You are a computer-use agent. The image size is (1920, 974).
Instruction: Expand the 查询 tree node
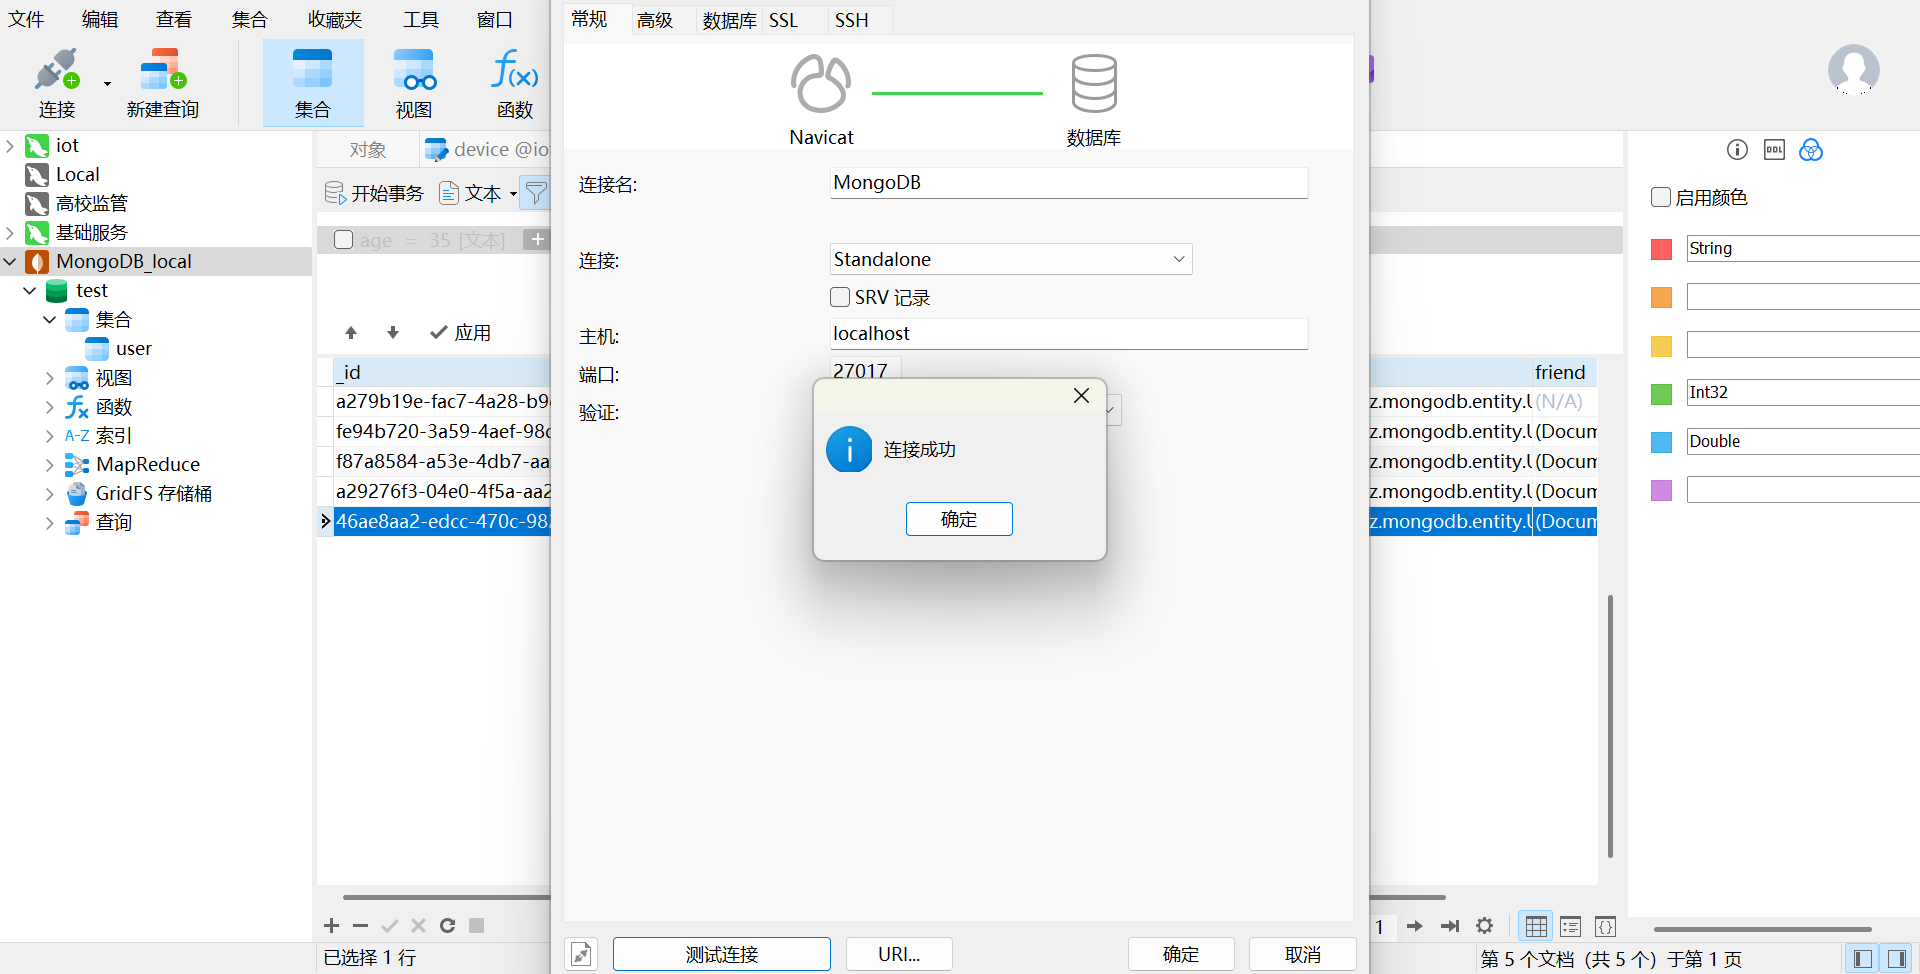click(50, 523)
